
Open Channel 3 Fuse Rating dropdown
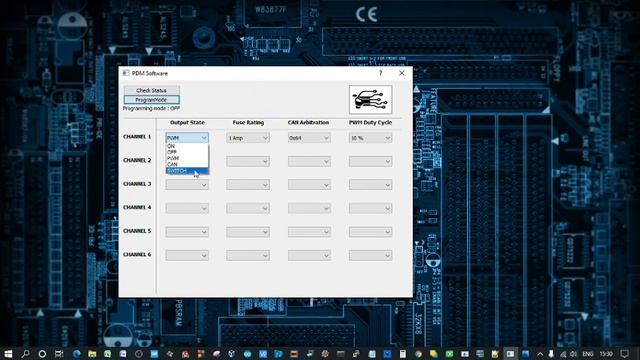coord(248,185)
